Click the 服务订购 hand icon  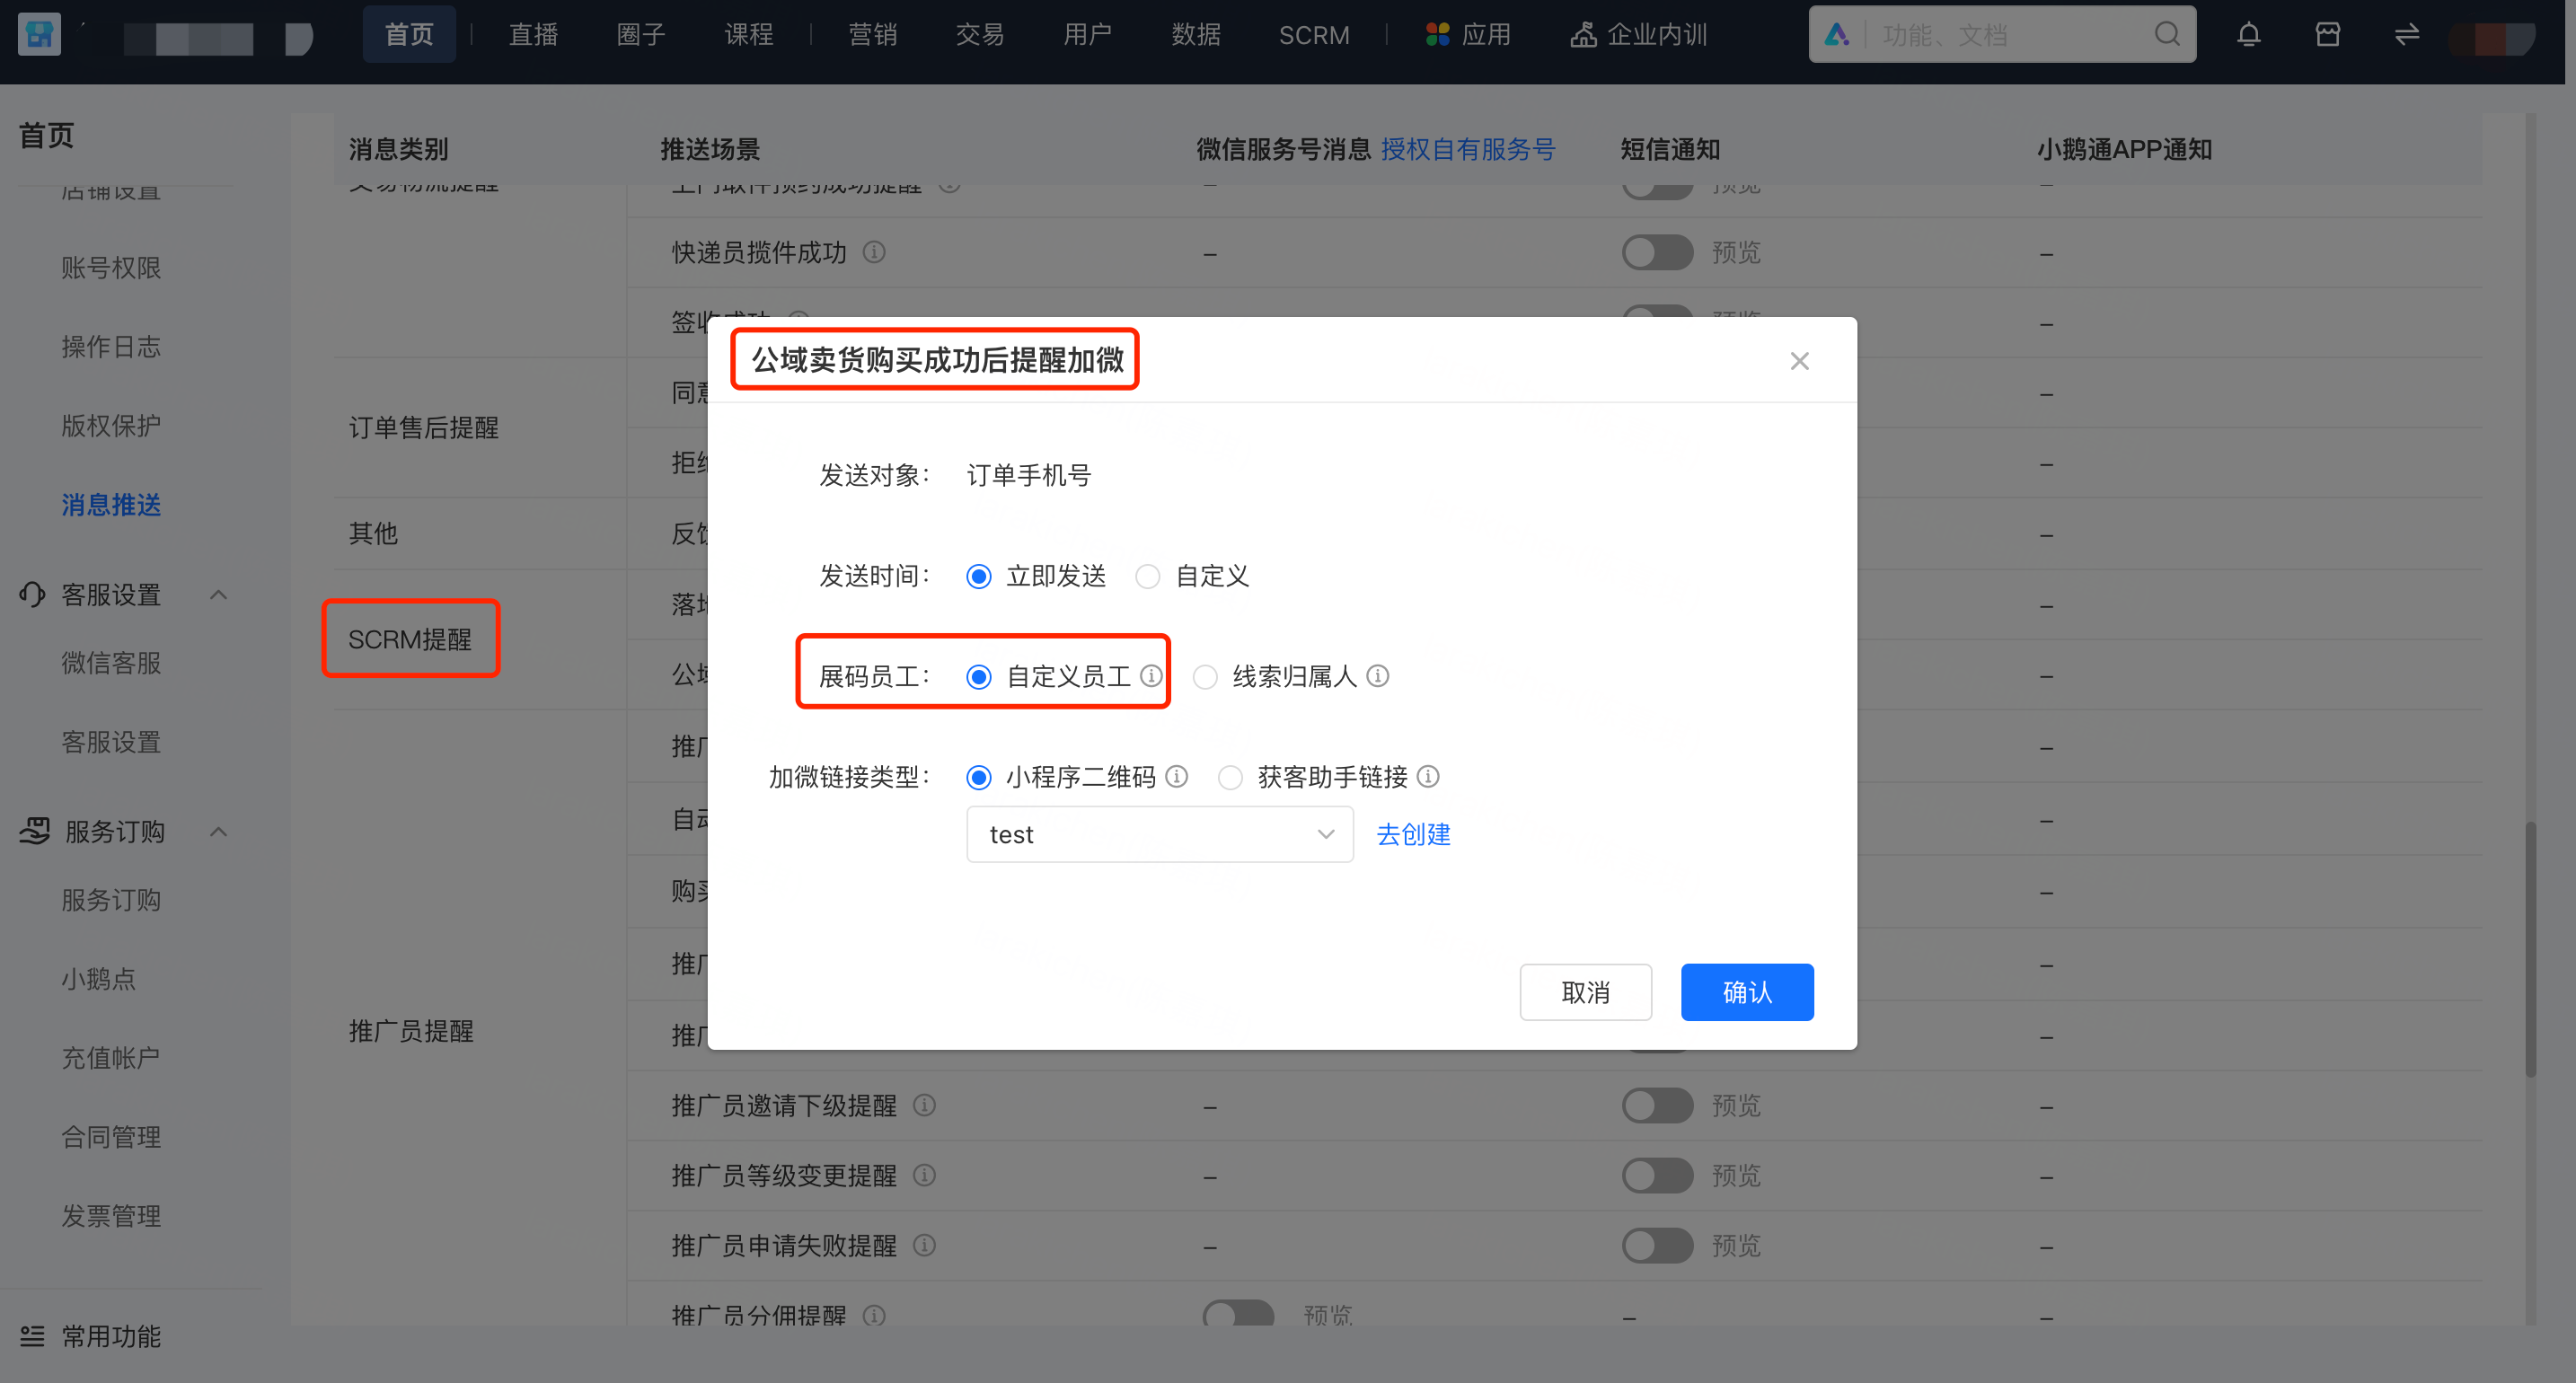coord(34,831)
